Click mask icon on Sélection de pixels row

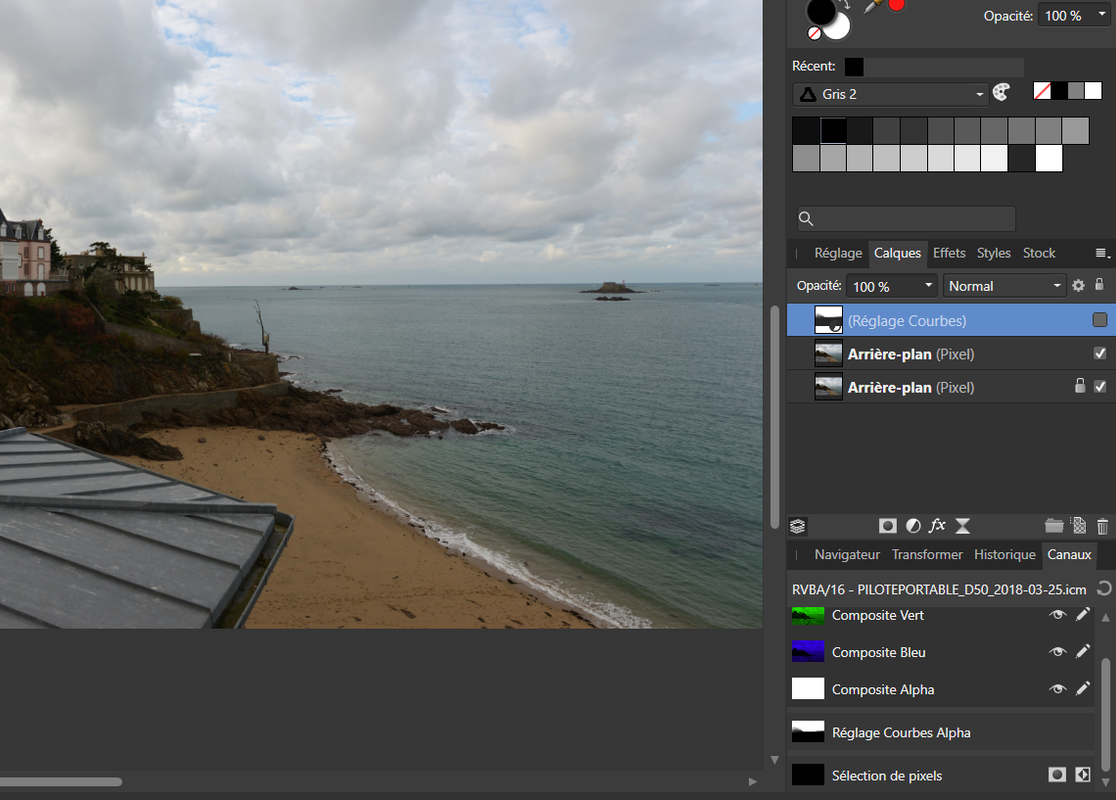pos(1057,774)
